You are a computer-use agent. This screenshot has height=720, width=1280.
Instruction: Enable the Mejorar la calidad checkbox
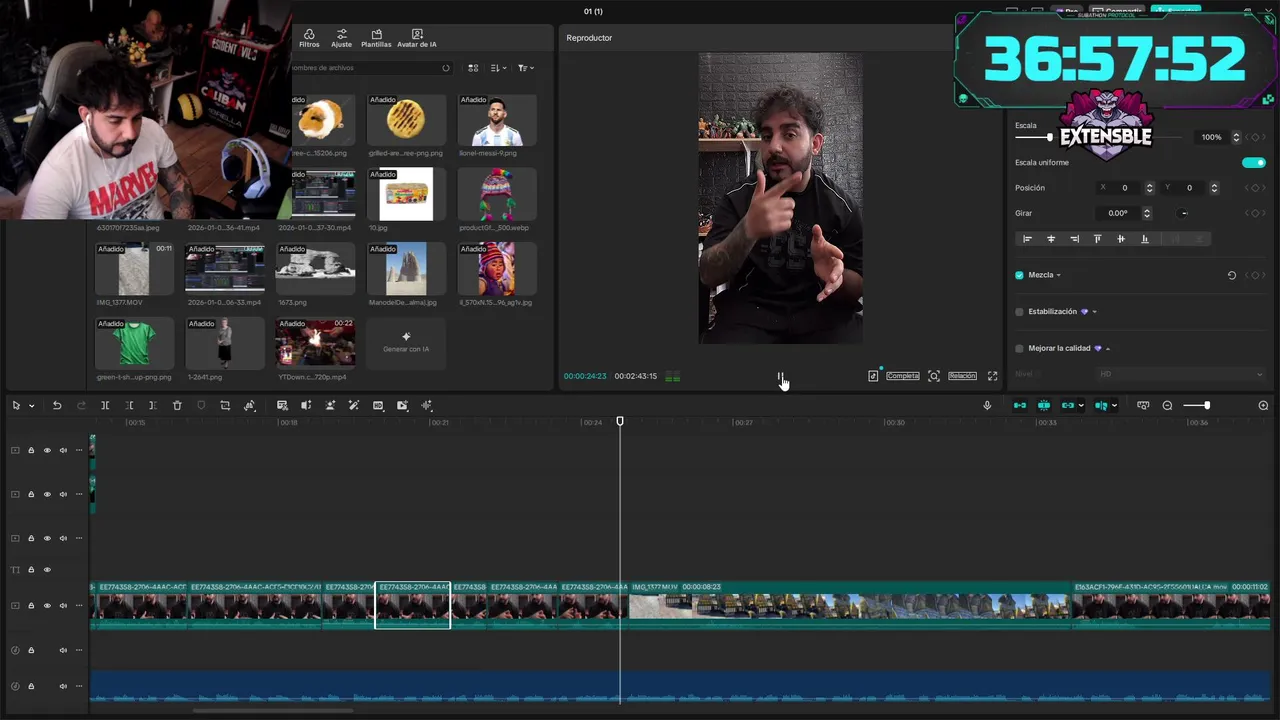point(1019,348)
